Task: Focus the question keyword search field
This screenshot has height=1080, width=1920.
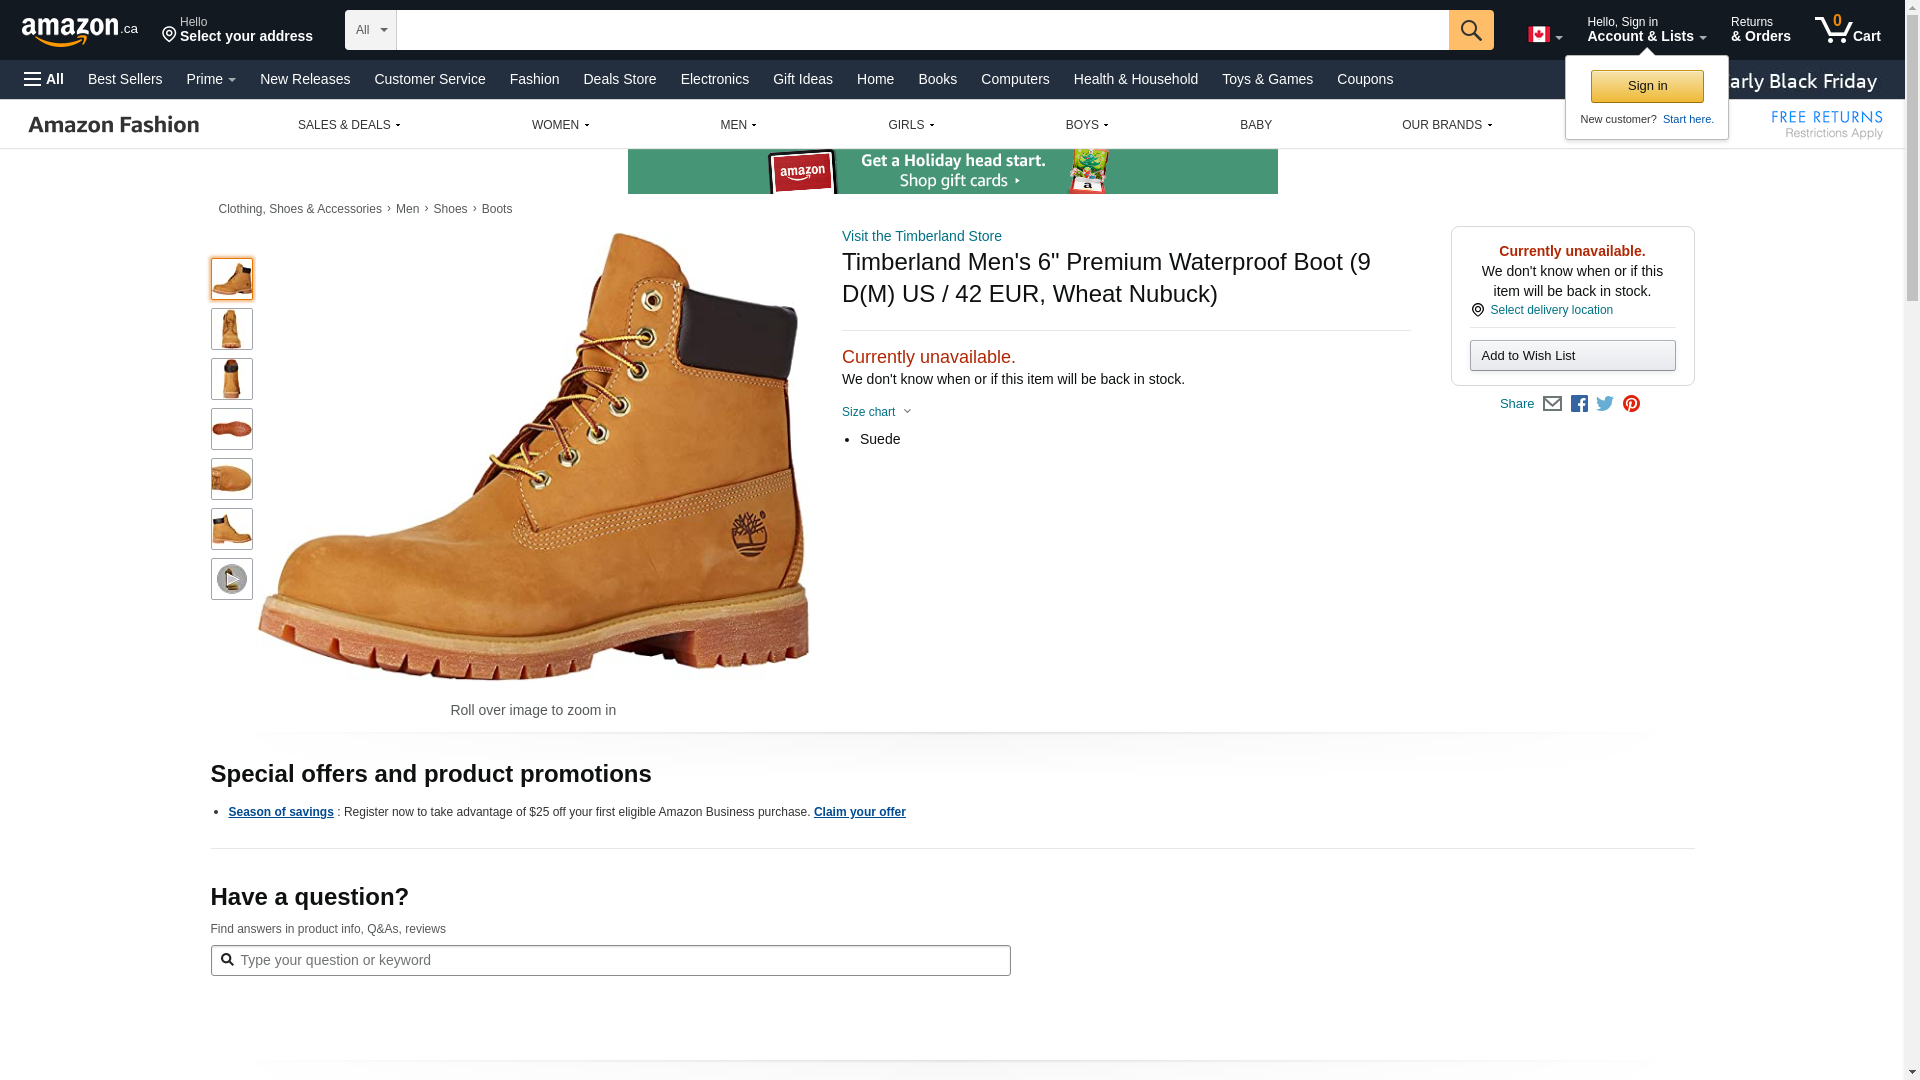Action: (610, 960)
